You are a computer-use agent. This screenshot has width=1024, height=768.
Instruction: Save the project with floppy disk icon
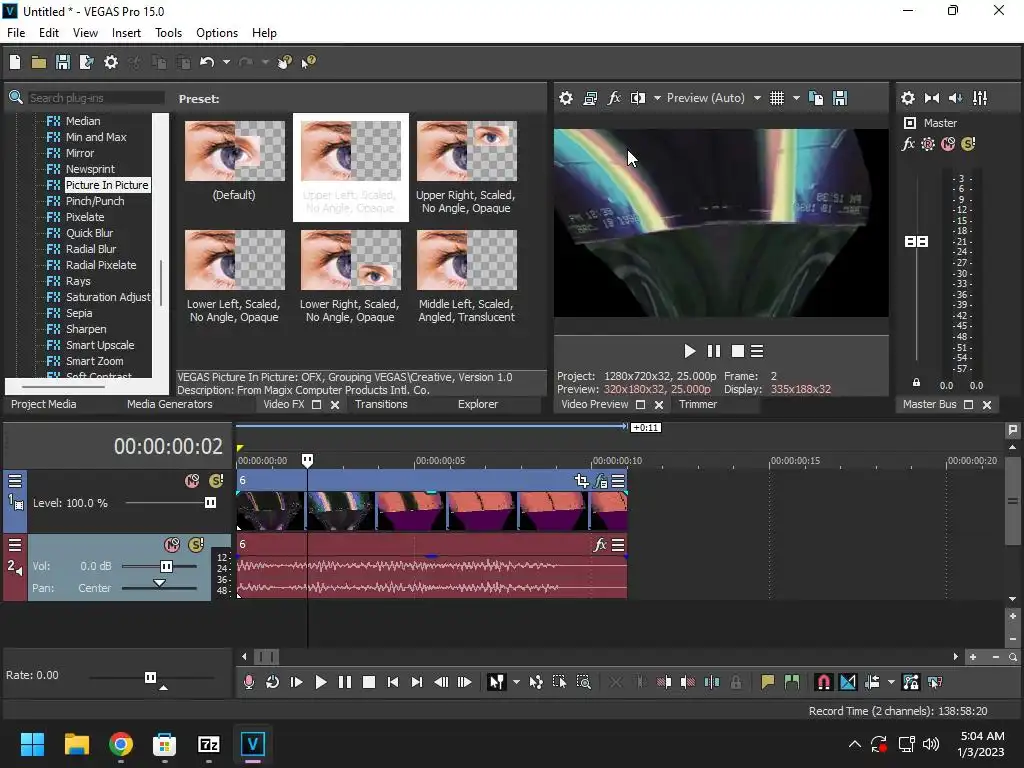pyautogui.click(x=63, y=62)
